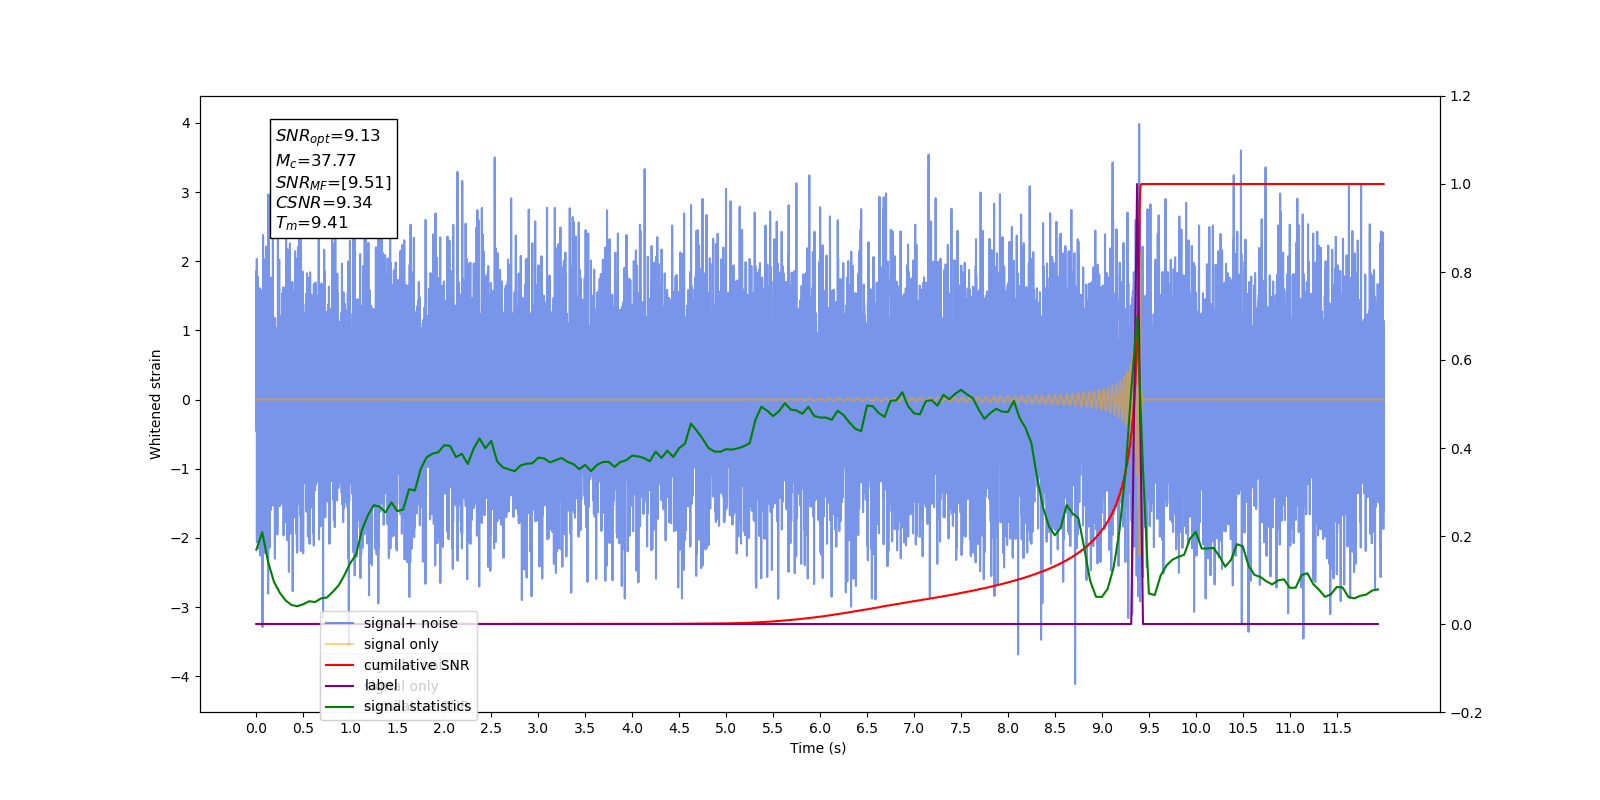Screen dimensions: 1600x800
Task: Click the x-axis tick label 6.0
Action: coord(820,728)
